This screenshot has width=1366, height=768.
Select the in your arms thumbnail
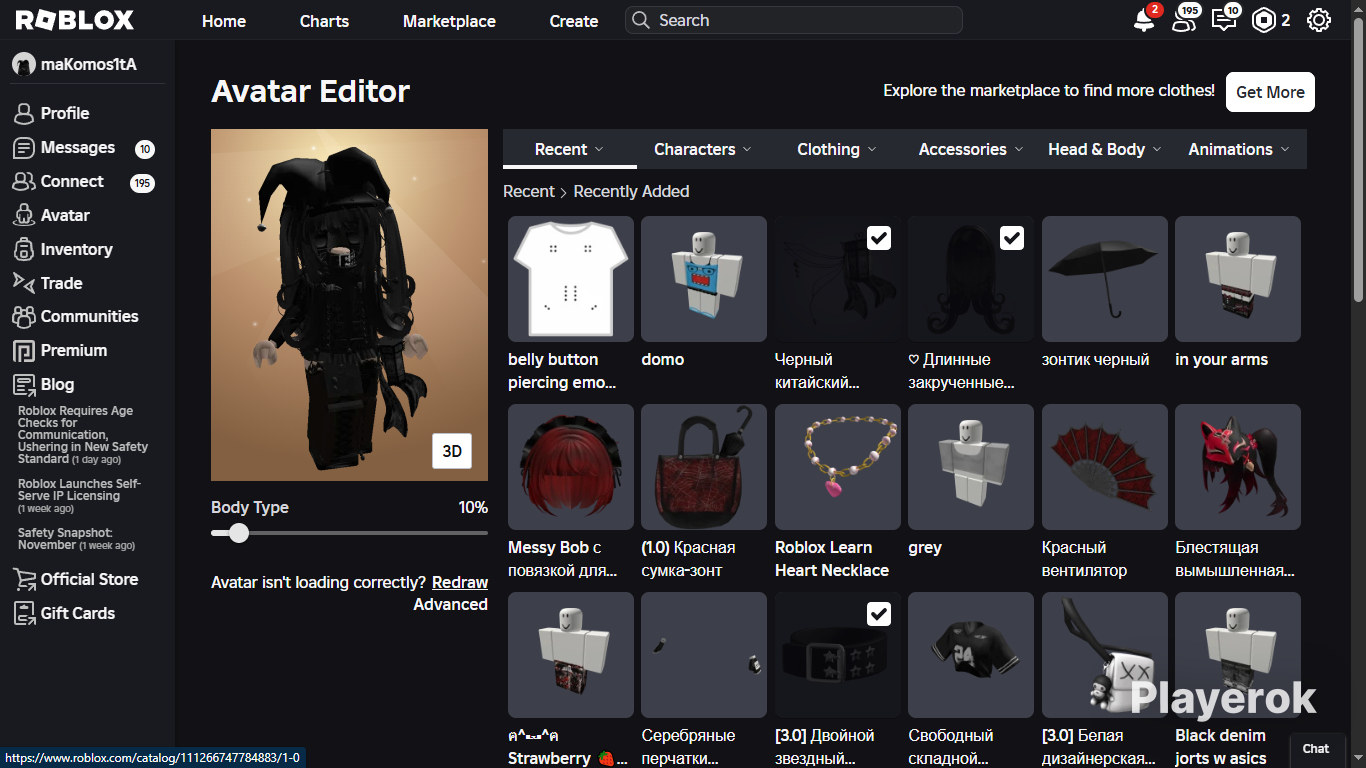(x=1238, y=279)
